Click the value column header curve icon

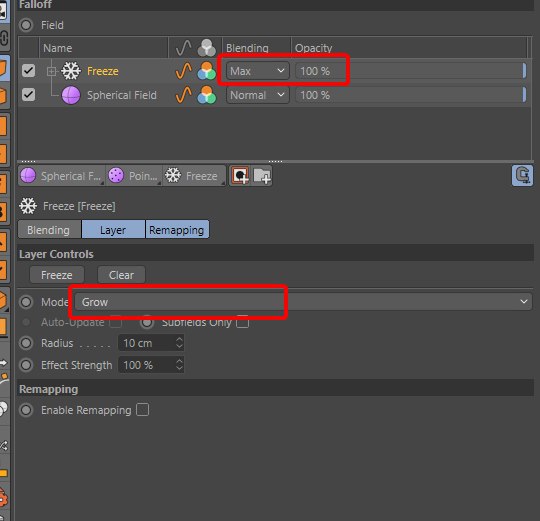click(x=184, y=48)
